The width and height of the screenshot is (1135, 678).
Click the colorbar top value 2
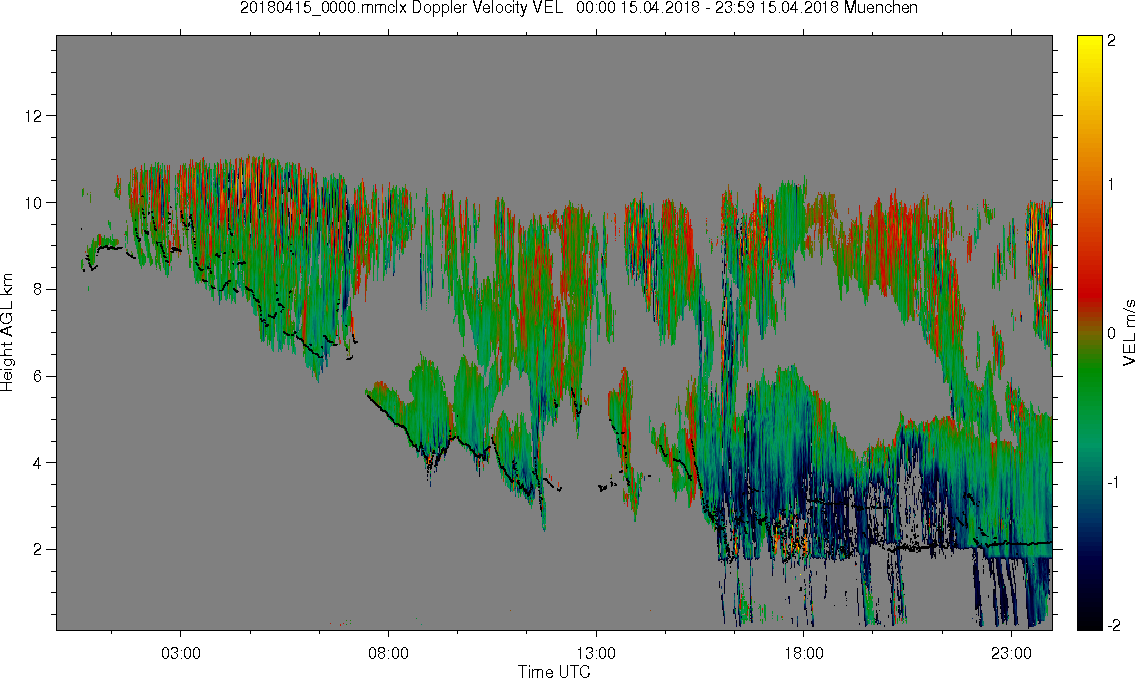(1111, 41)
